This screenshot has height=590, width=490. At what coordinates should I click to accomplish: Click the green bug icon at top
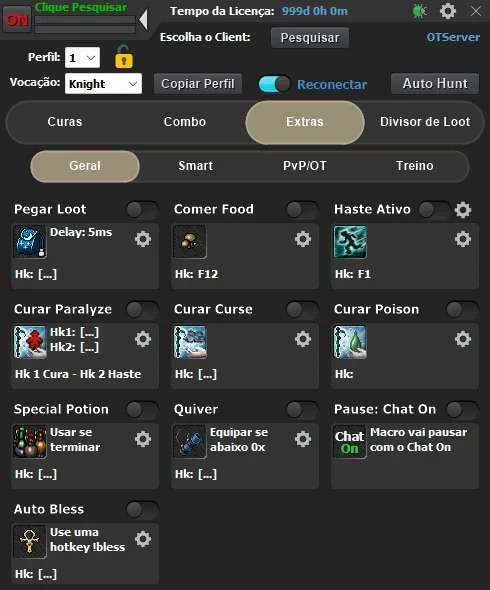419,11
